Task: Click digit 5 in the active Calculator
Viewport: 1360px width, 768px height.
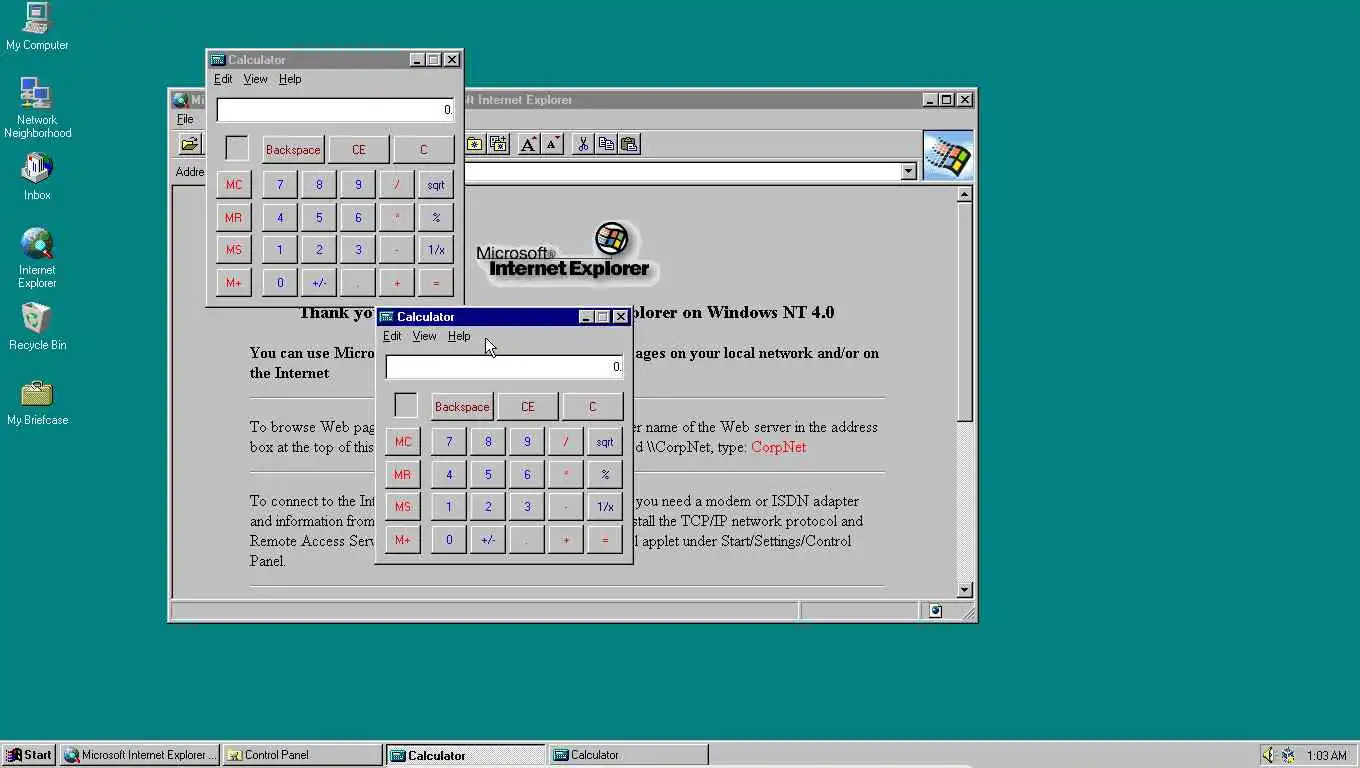Action: tap(488, 474)
